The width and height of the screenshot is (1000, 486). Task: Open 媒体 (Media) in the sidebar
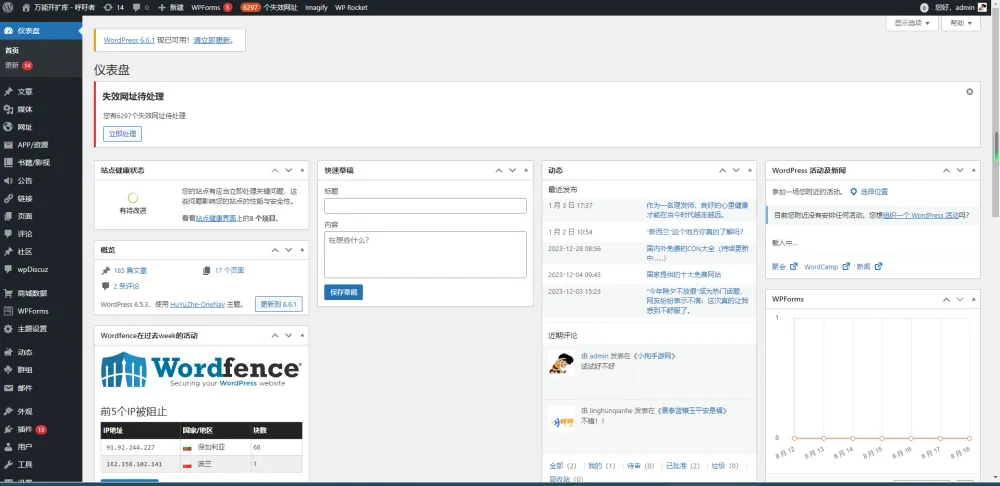point(25,109)
